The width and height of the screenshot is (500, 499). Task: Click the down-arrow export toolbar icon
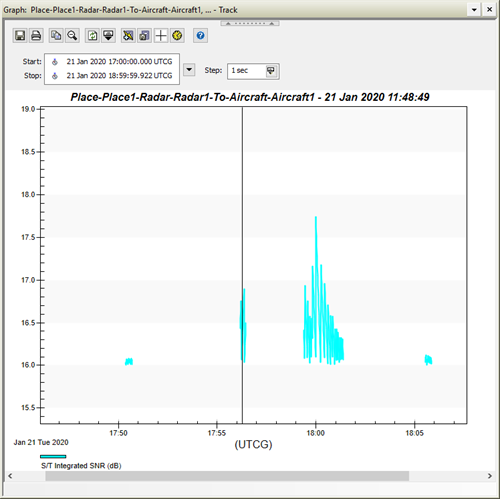(108, 35)
